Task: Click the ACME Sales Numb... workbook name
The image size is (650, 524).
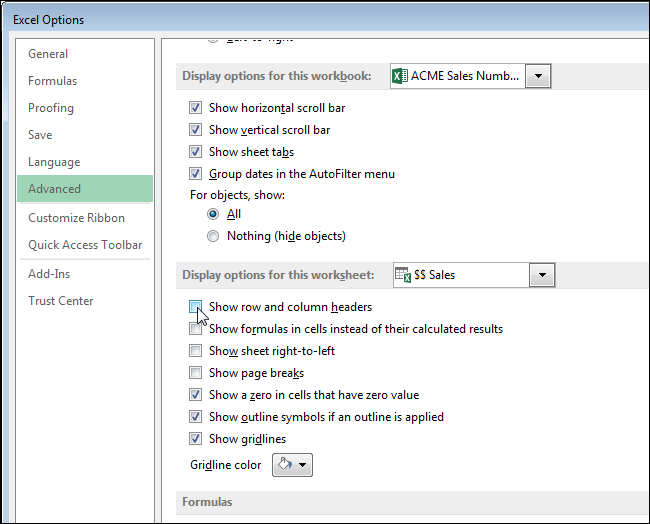Action: click(465, 76)
